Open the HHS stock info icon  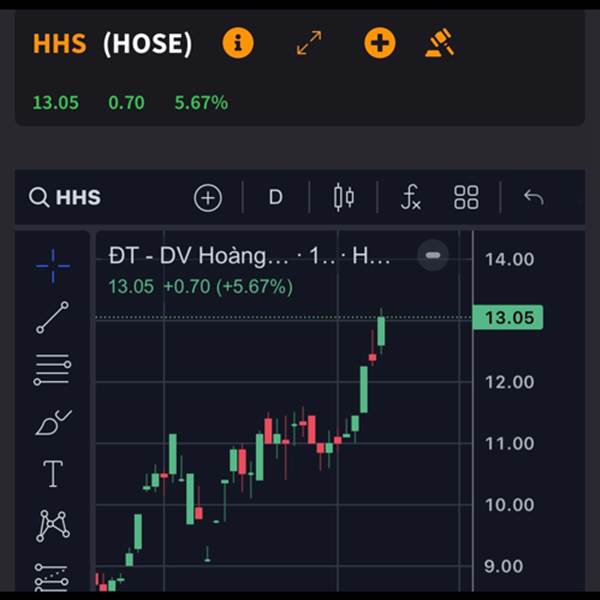[238, 42]
